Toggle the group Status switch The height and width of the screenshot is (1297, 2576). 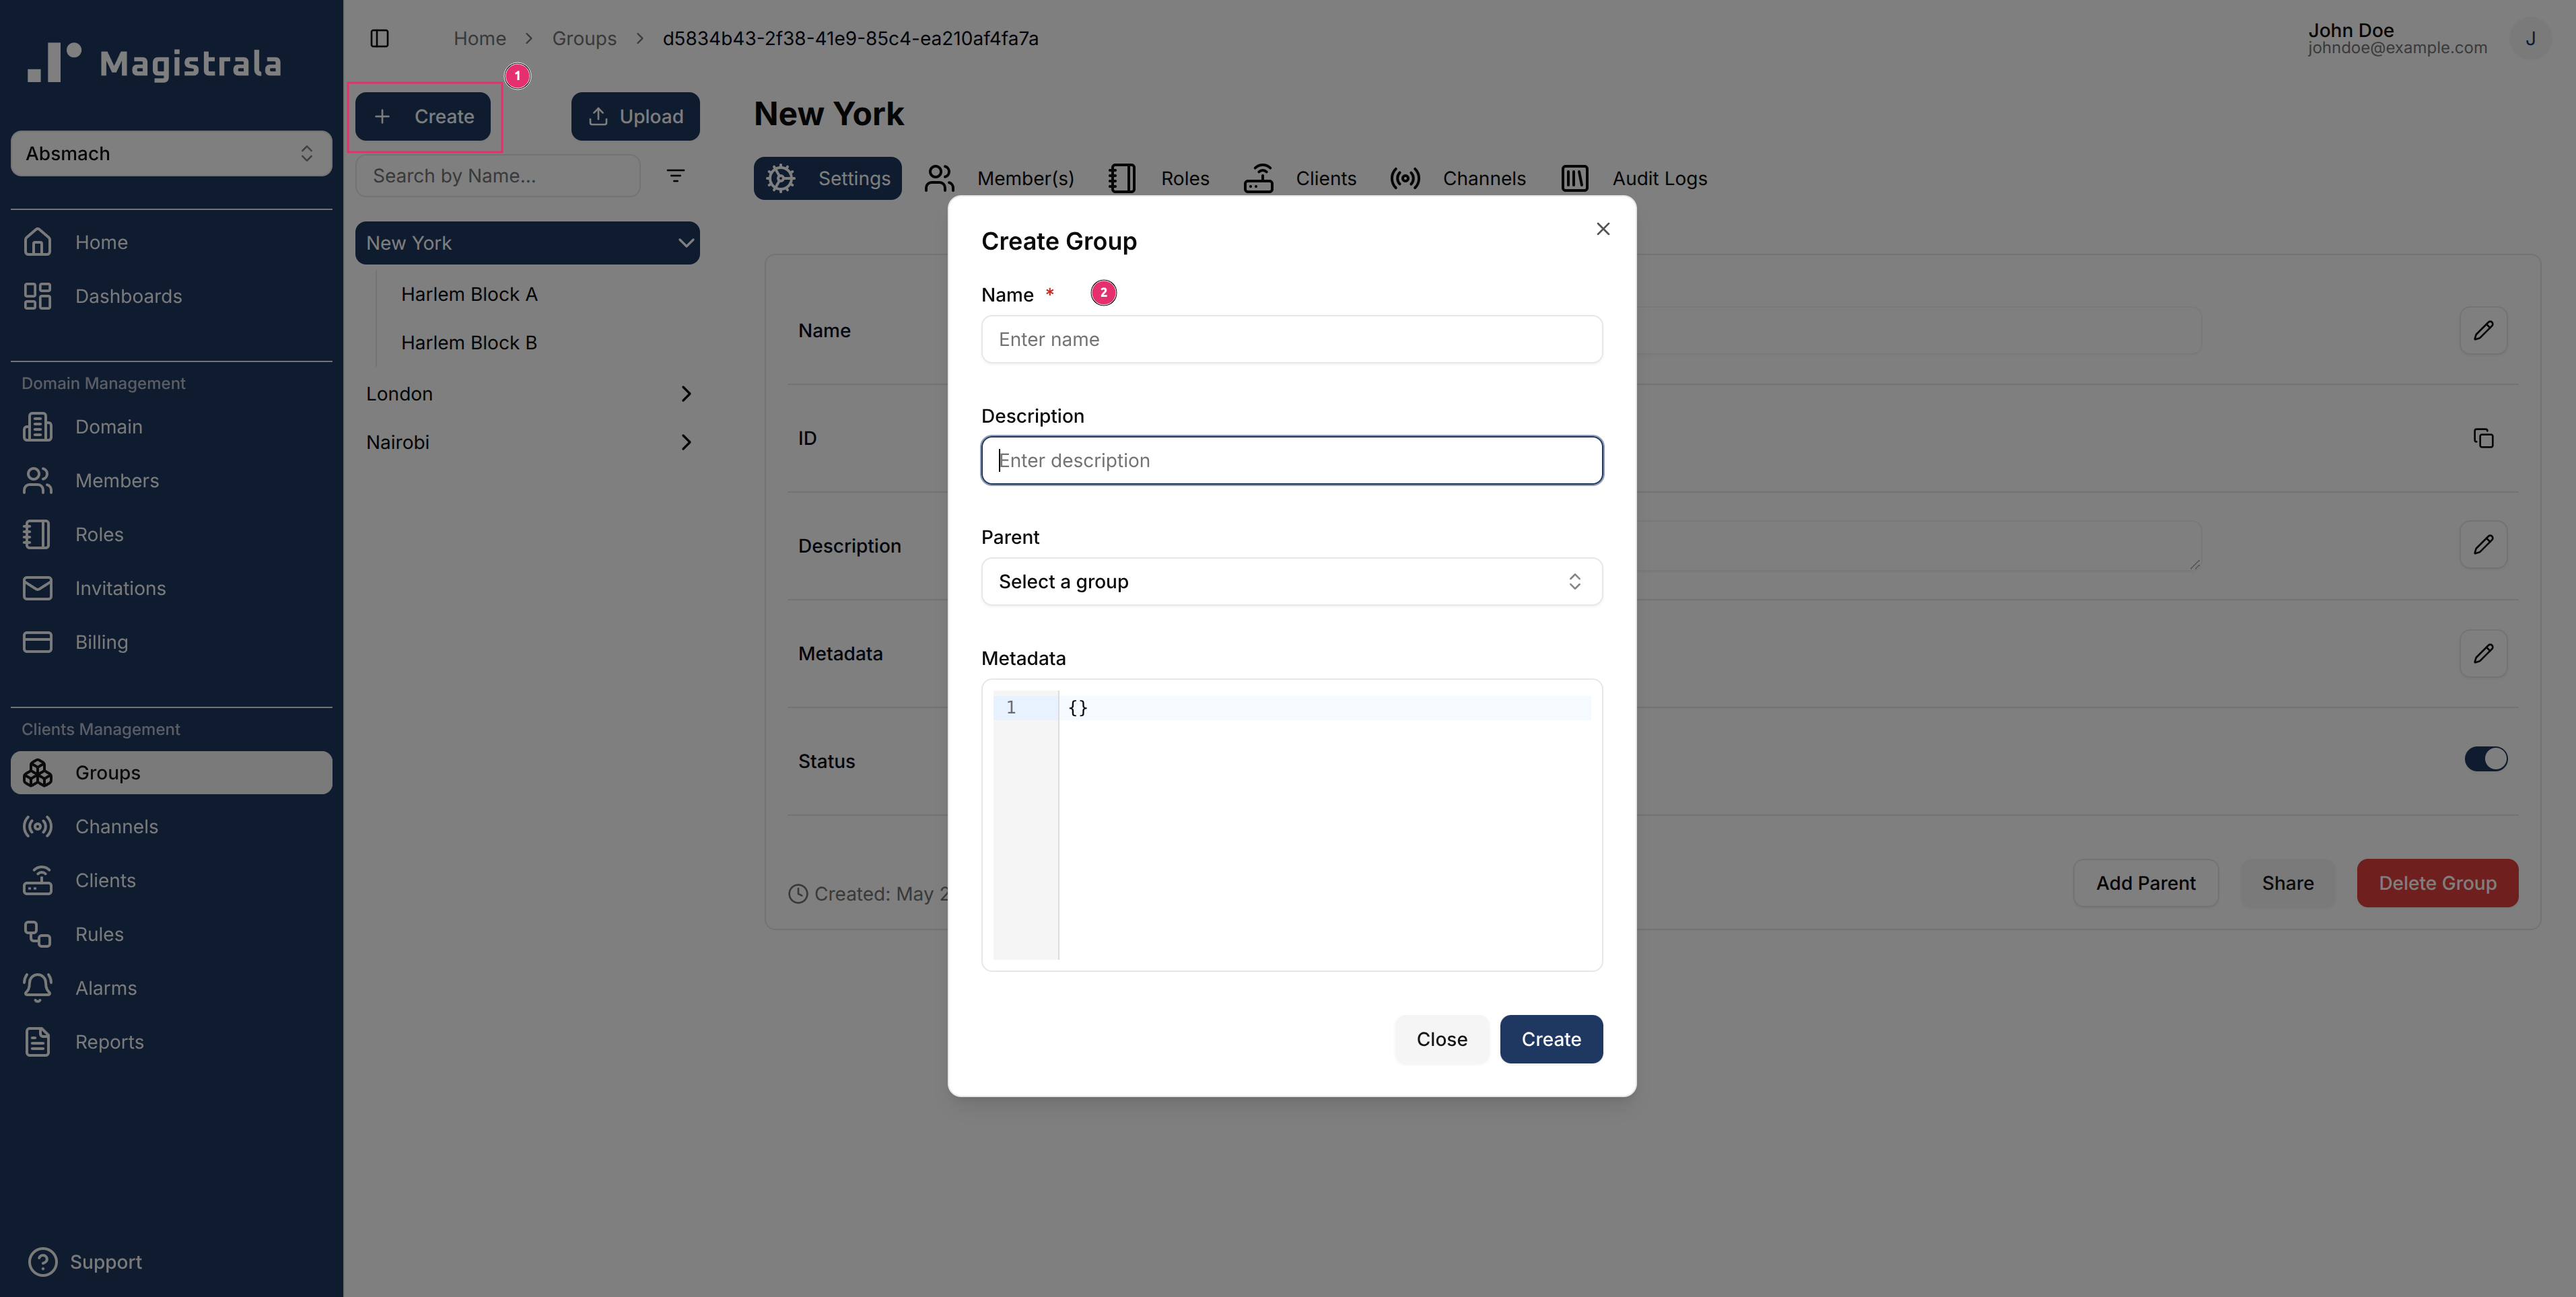pos(2486,759)
